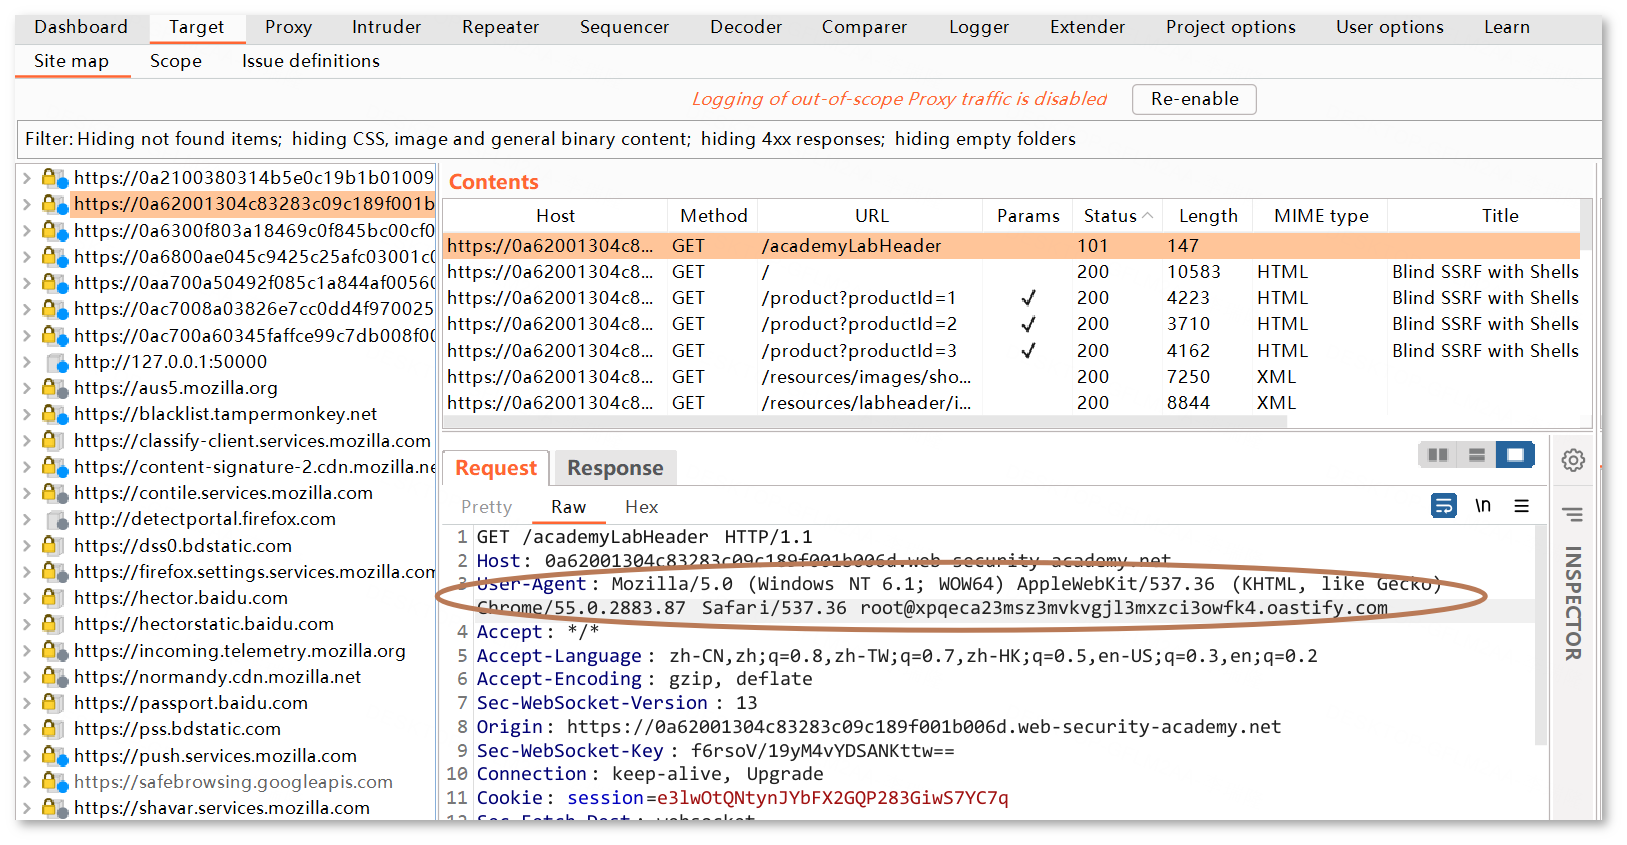Click the Re-enable button
The width and height of the screenshot is (1627, 845).
tap(1194, 99)
